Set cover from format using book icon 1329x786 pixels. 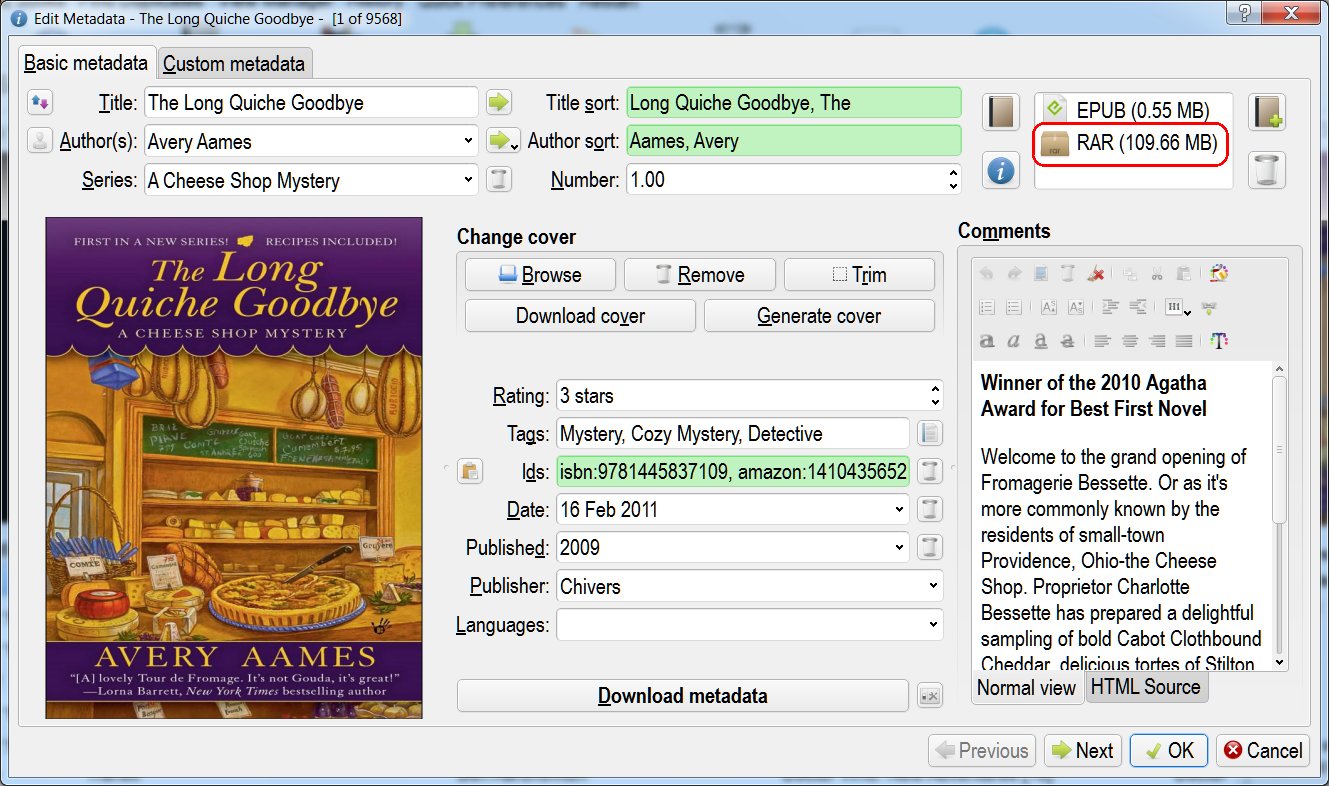coord(1001,112)
